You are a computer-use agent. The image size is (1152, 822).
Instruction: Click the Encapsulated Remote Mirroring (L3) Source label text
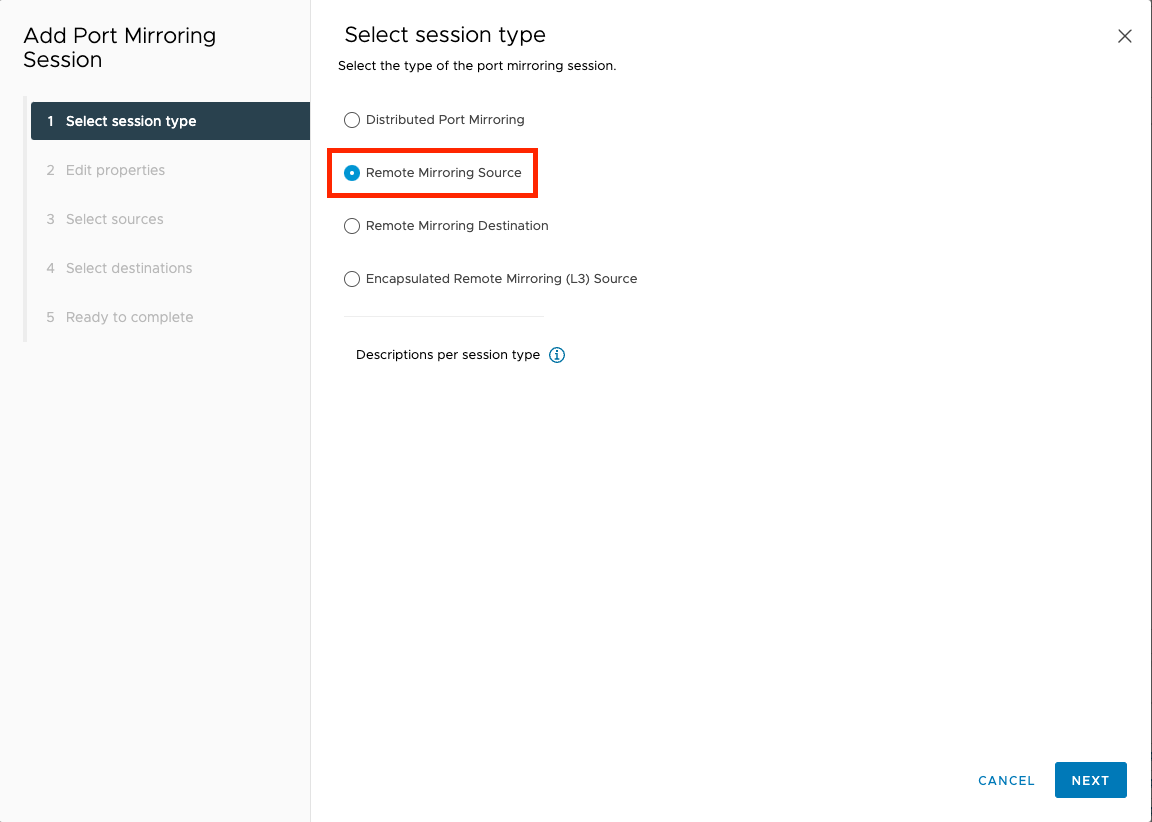[501, 279]
